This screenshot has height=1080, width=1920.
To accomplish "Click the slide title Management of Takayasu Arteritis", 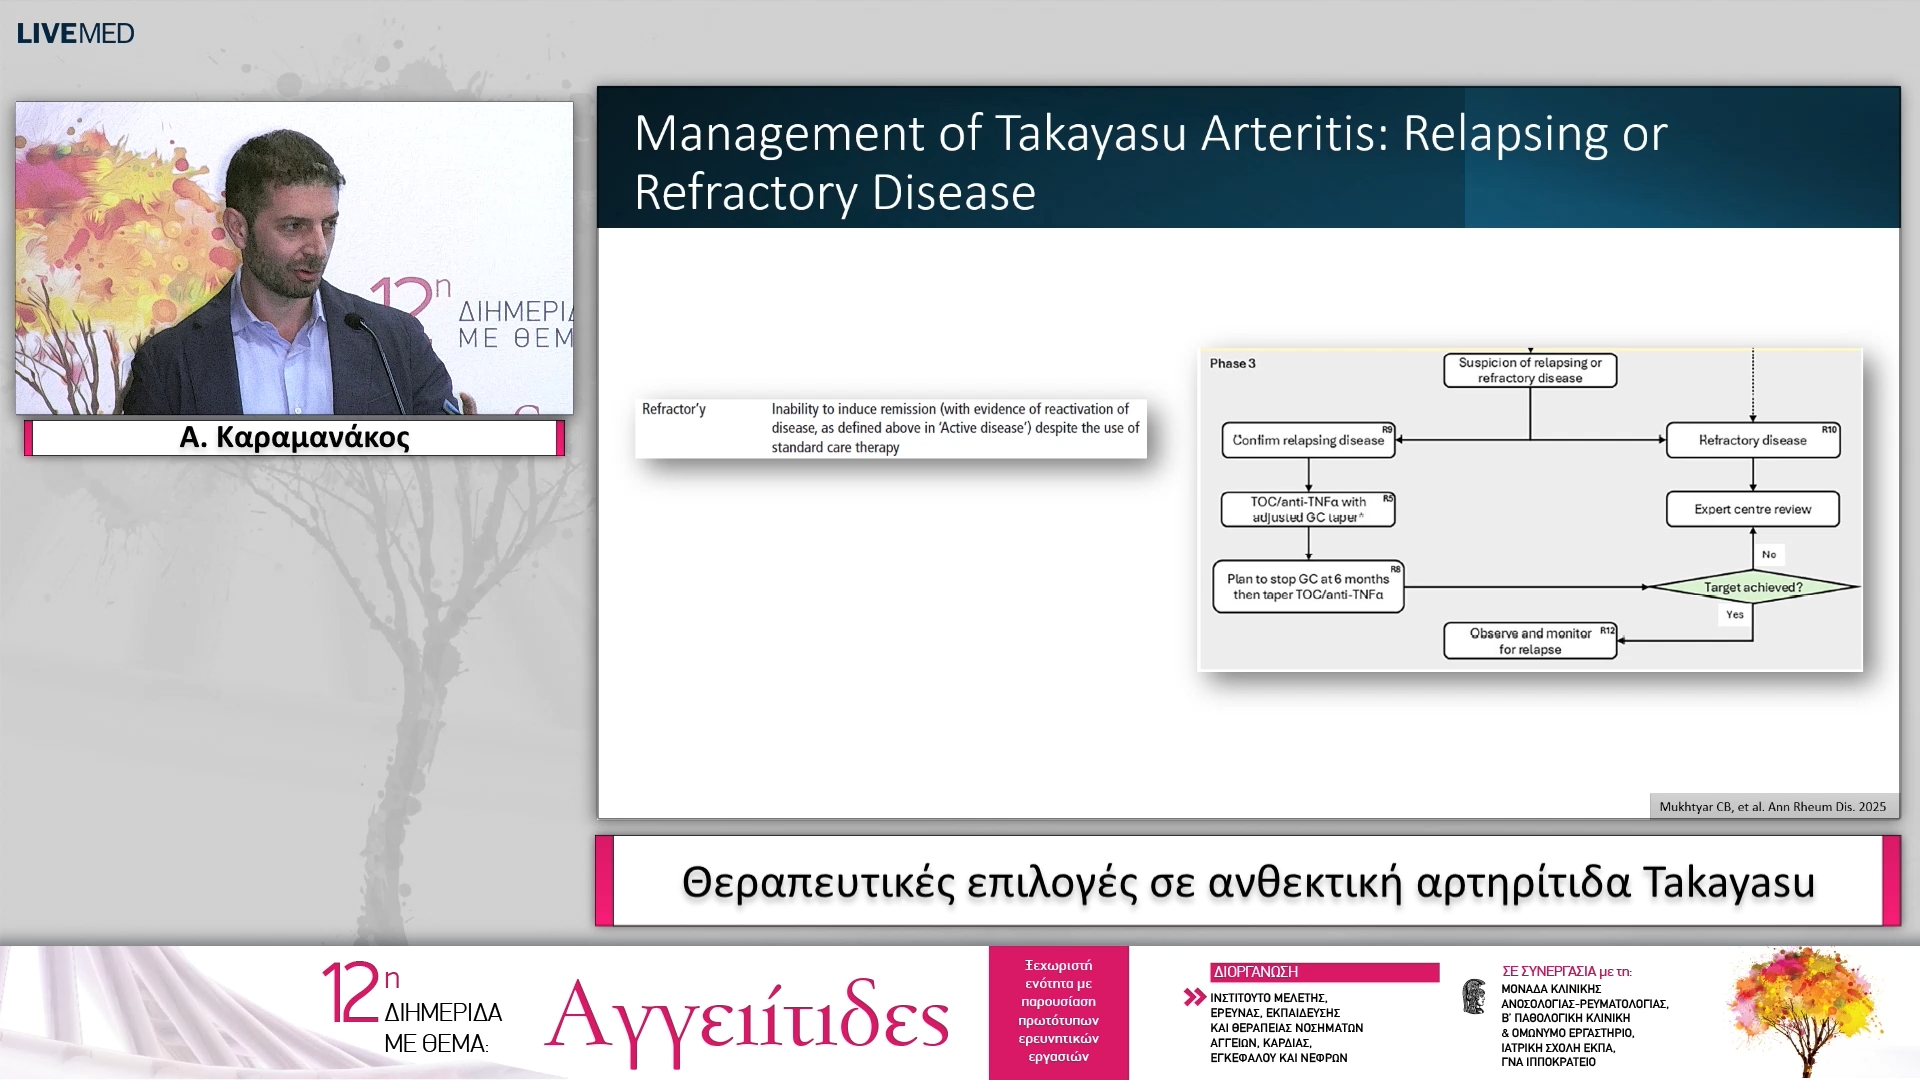I will (x=1150, y=162).
